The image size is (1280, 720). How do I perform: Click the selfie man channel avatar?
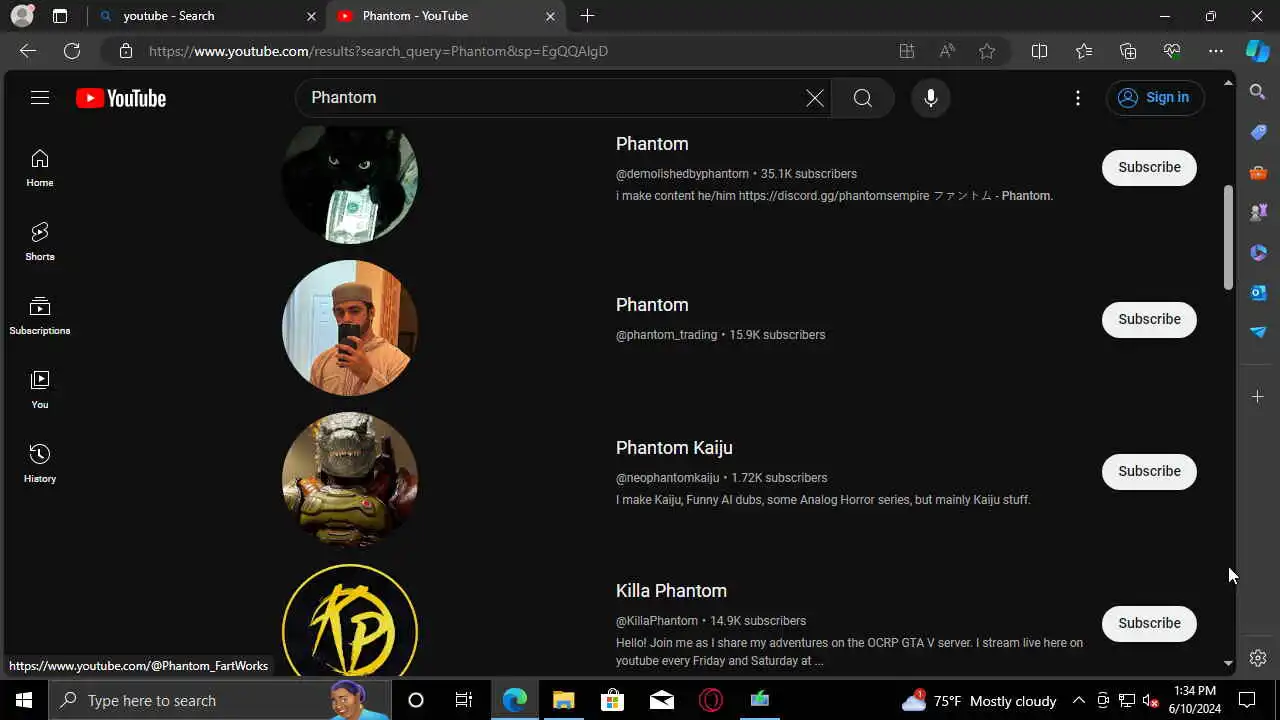click(x=350, y=328)
